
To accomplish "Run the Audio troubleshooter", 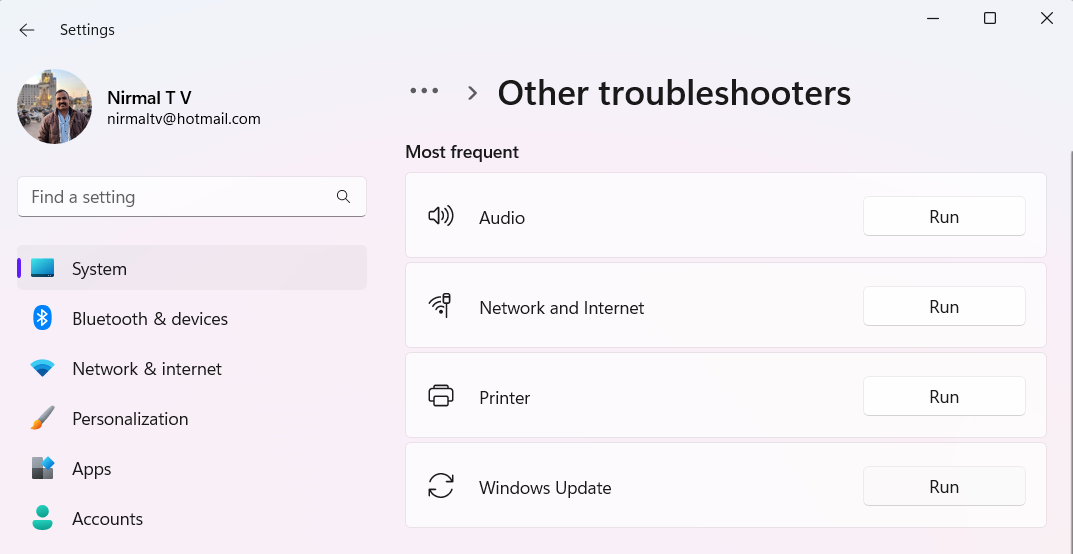I will (x=944, y=216).
